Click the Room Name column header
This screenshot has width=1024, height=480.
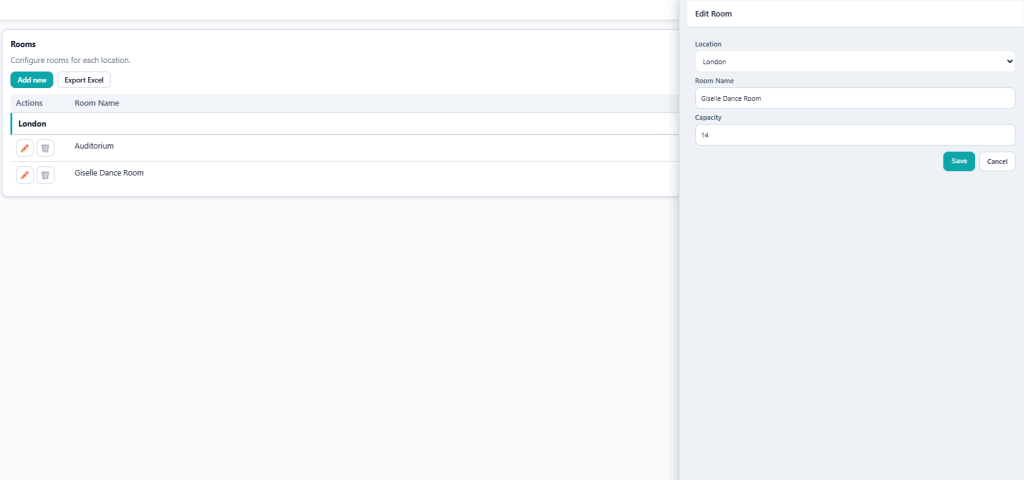coord(97,103)
